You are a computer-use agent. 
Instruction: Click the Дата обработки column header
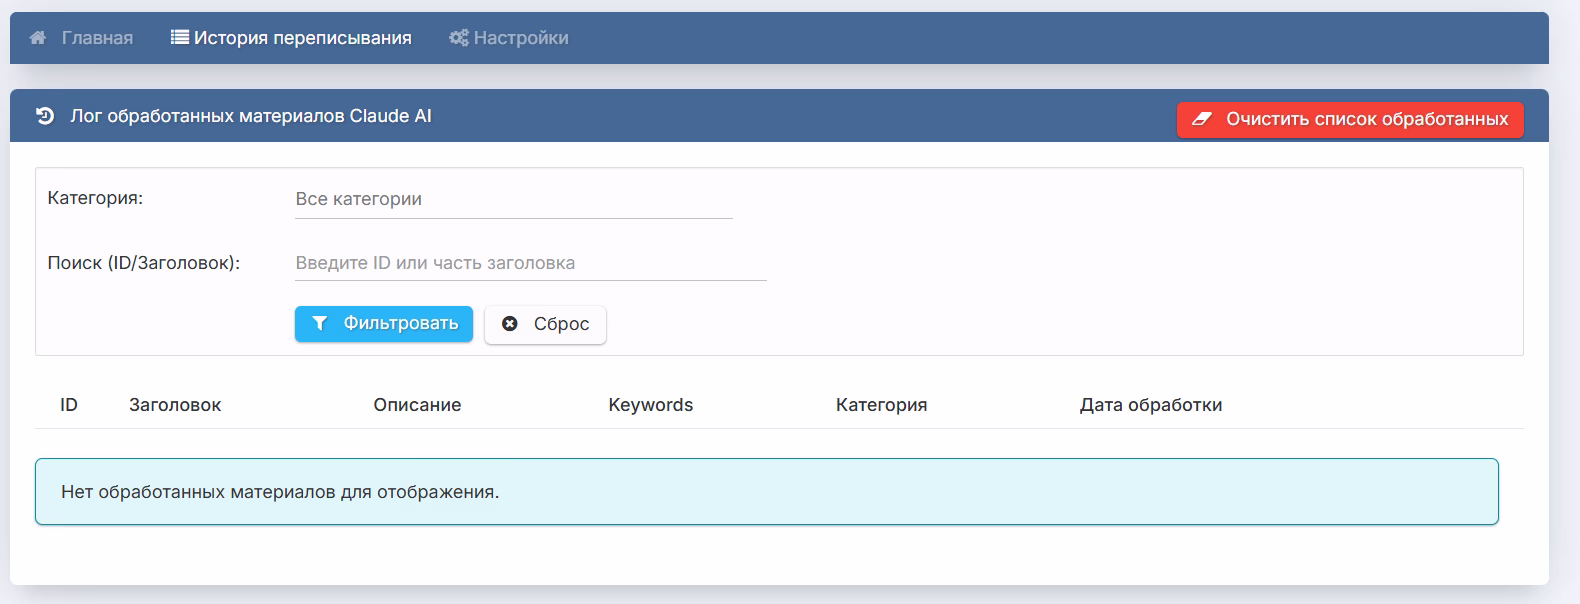(1150, 405)
